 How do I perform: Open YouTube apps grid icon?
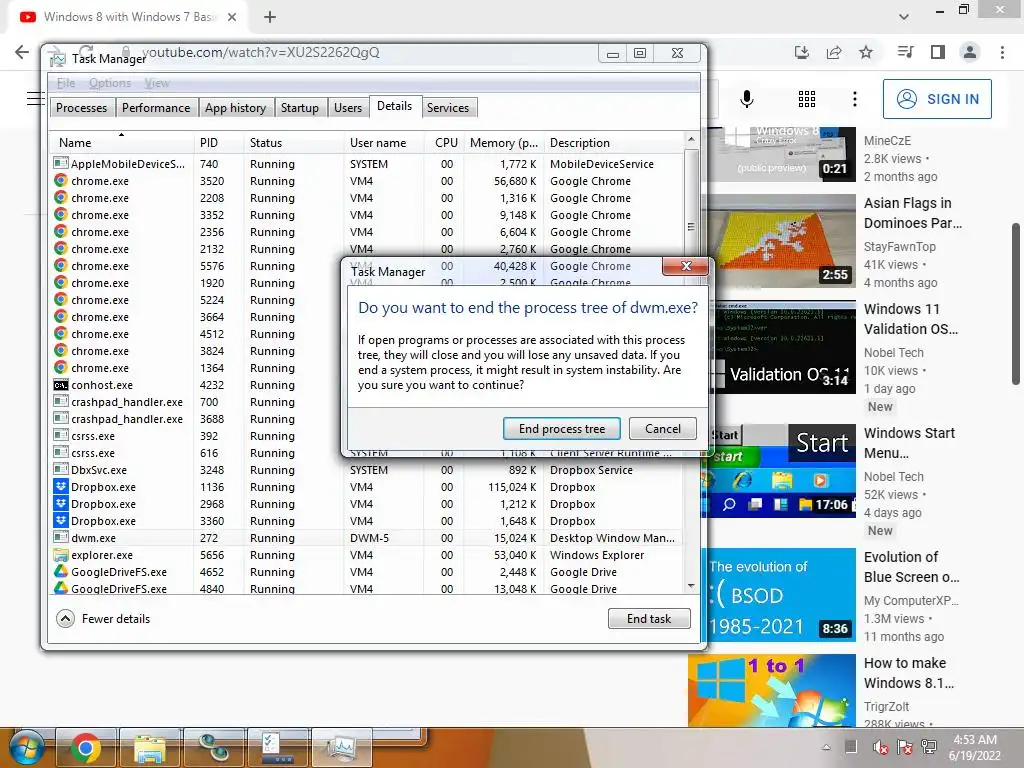[x=807, y=99]
